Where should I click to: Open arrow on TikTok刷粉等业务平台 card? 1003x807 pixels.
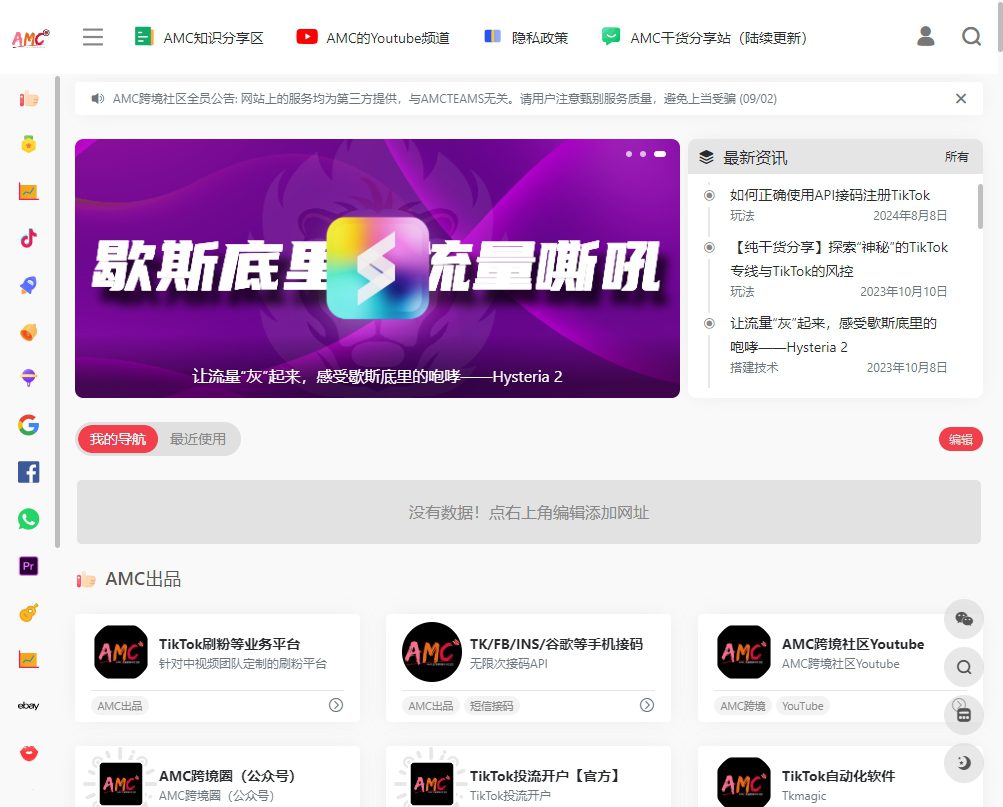click(336, 705)
